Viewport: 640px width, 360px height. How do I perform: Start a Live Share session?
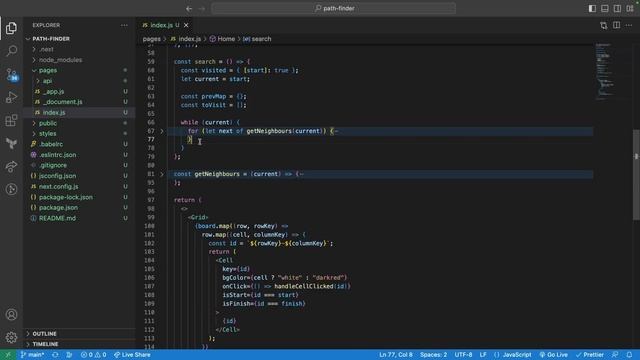132,355
